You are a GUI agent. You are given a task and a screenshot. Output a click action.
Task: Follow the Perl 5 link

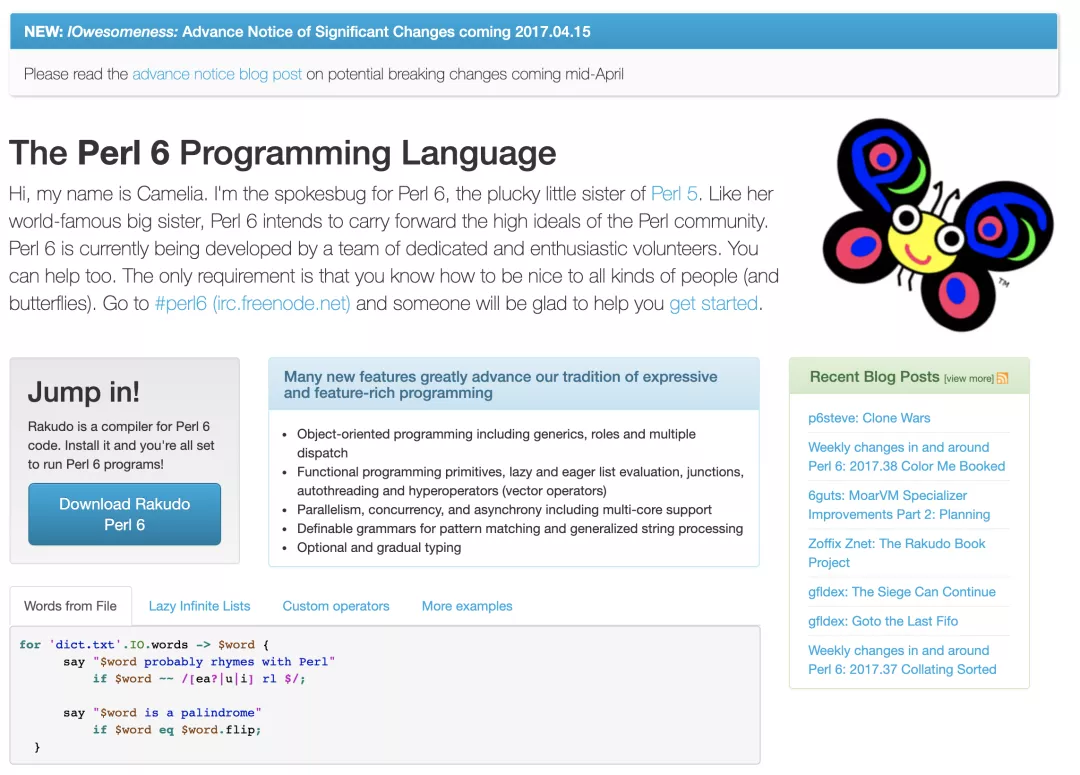tap(674, 194)
